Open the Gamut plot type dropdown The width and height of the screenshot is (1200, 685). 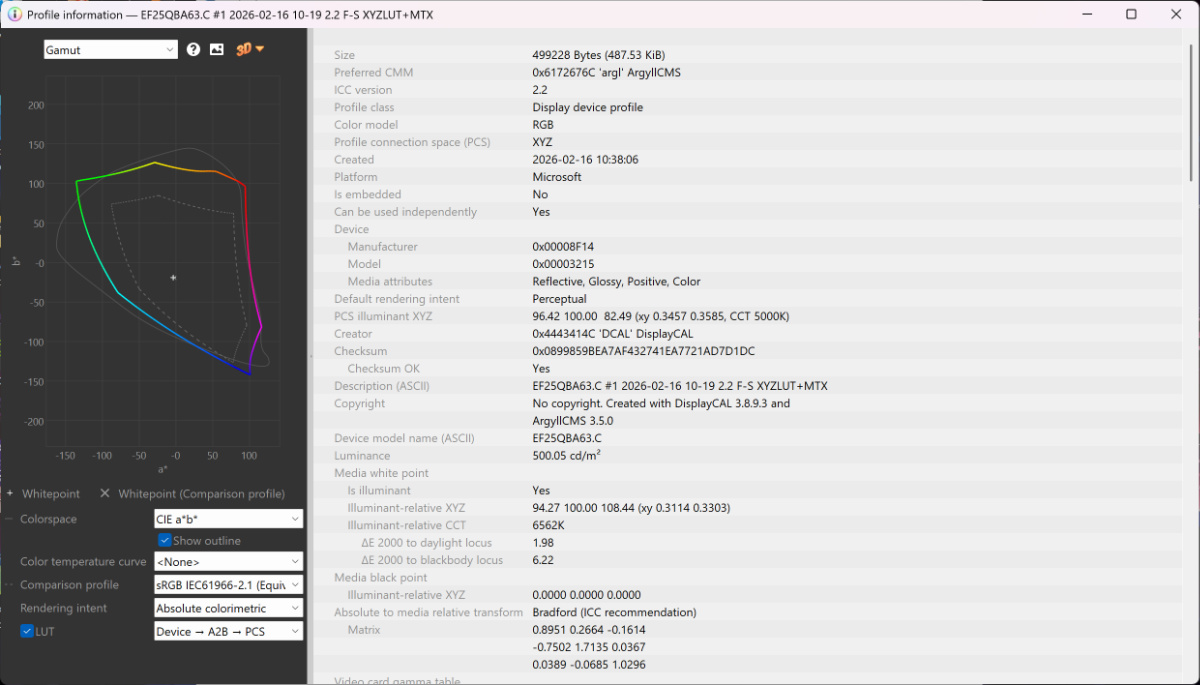tap(110, 49)
